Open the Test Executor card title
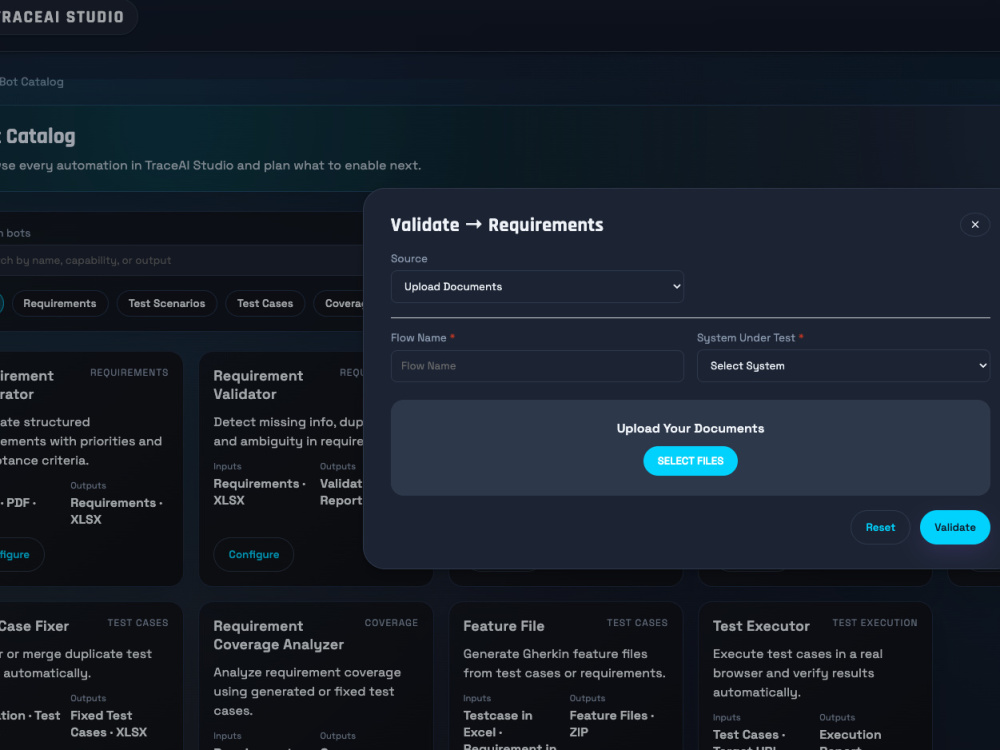Viewport: 1000px width, 750px height. (761, 626)
